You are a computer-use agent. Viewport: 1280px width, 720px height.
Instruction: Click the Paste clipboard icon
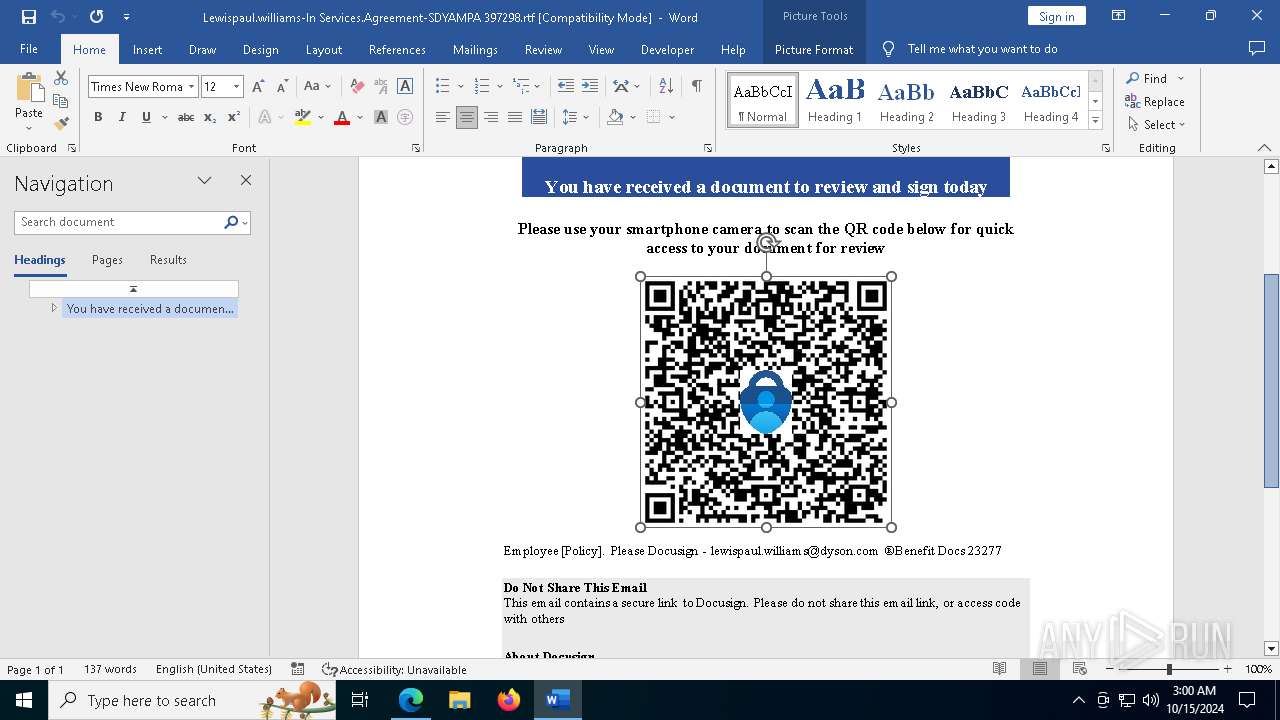(x=29, y=89)
